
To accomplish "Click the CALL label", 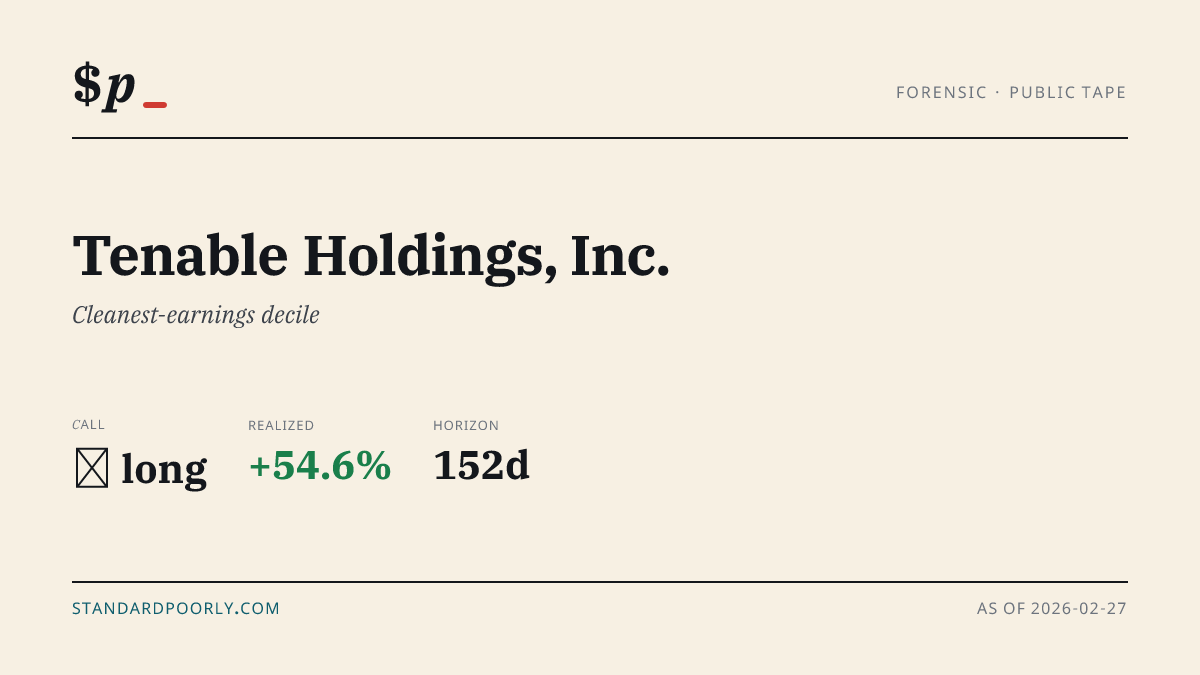I will [88, 425].
